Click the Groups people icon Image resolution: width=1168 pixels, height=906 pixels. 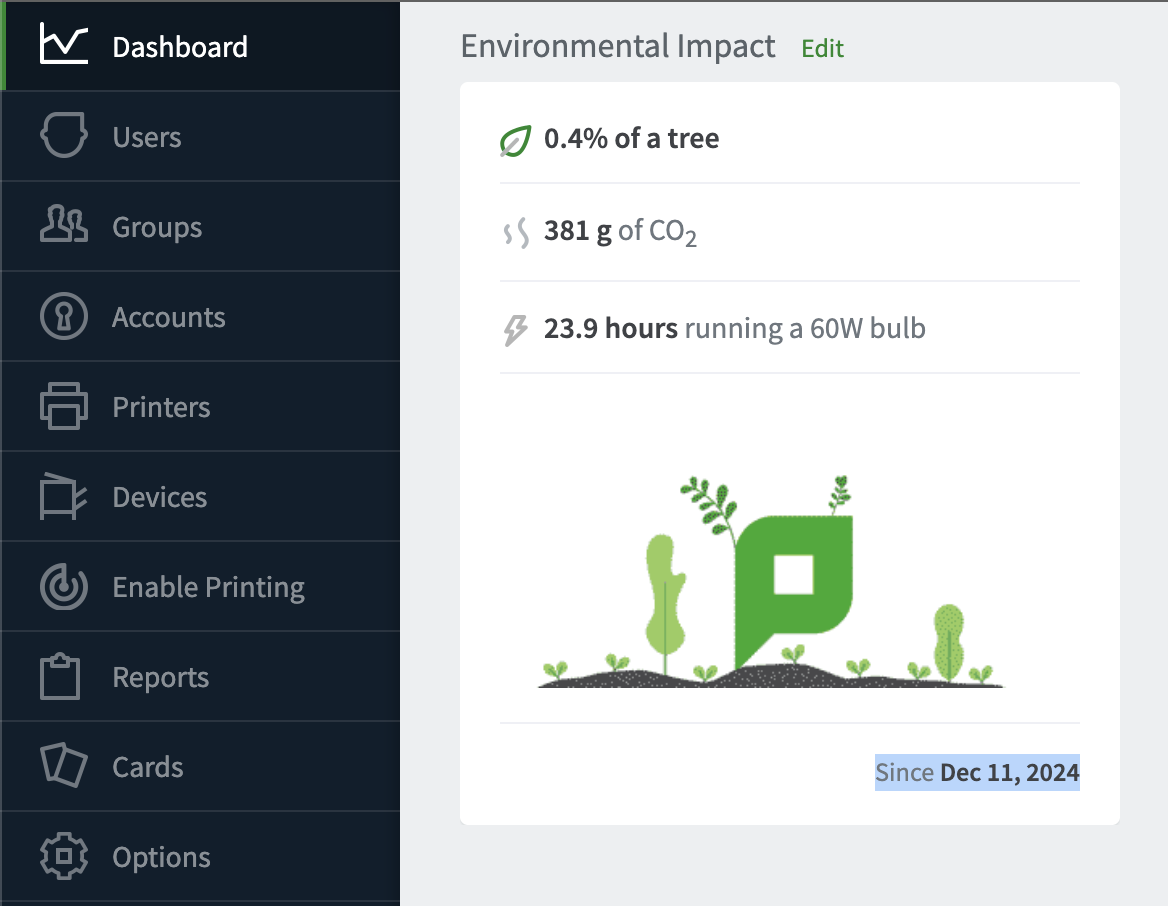coord(64,226)
